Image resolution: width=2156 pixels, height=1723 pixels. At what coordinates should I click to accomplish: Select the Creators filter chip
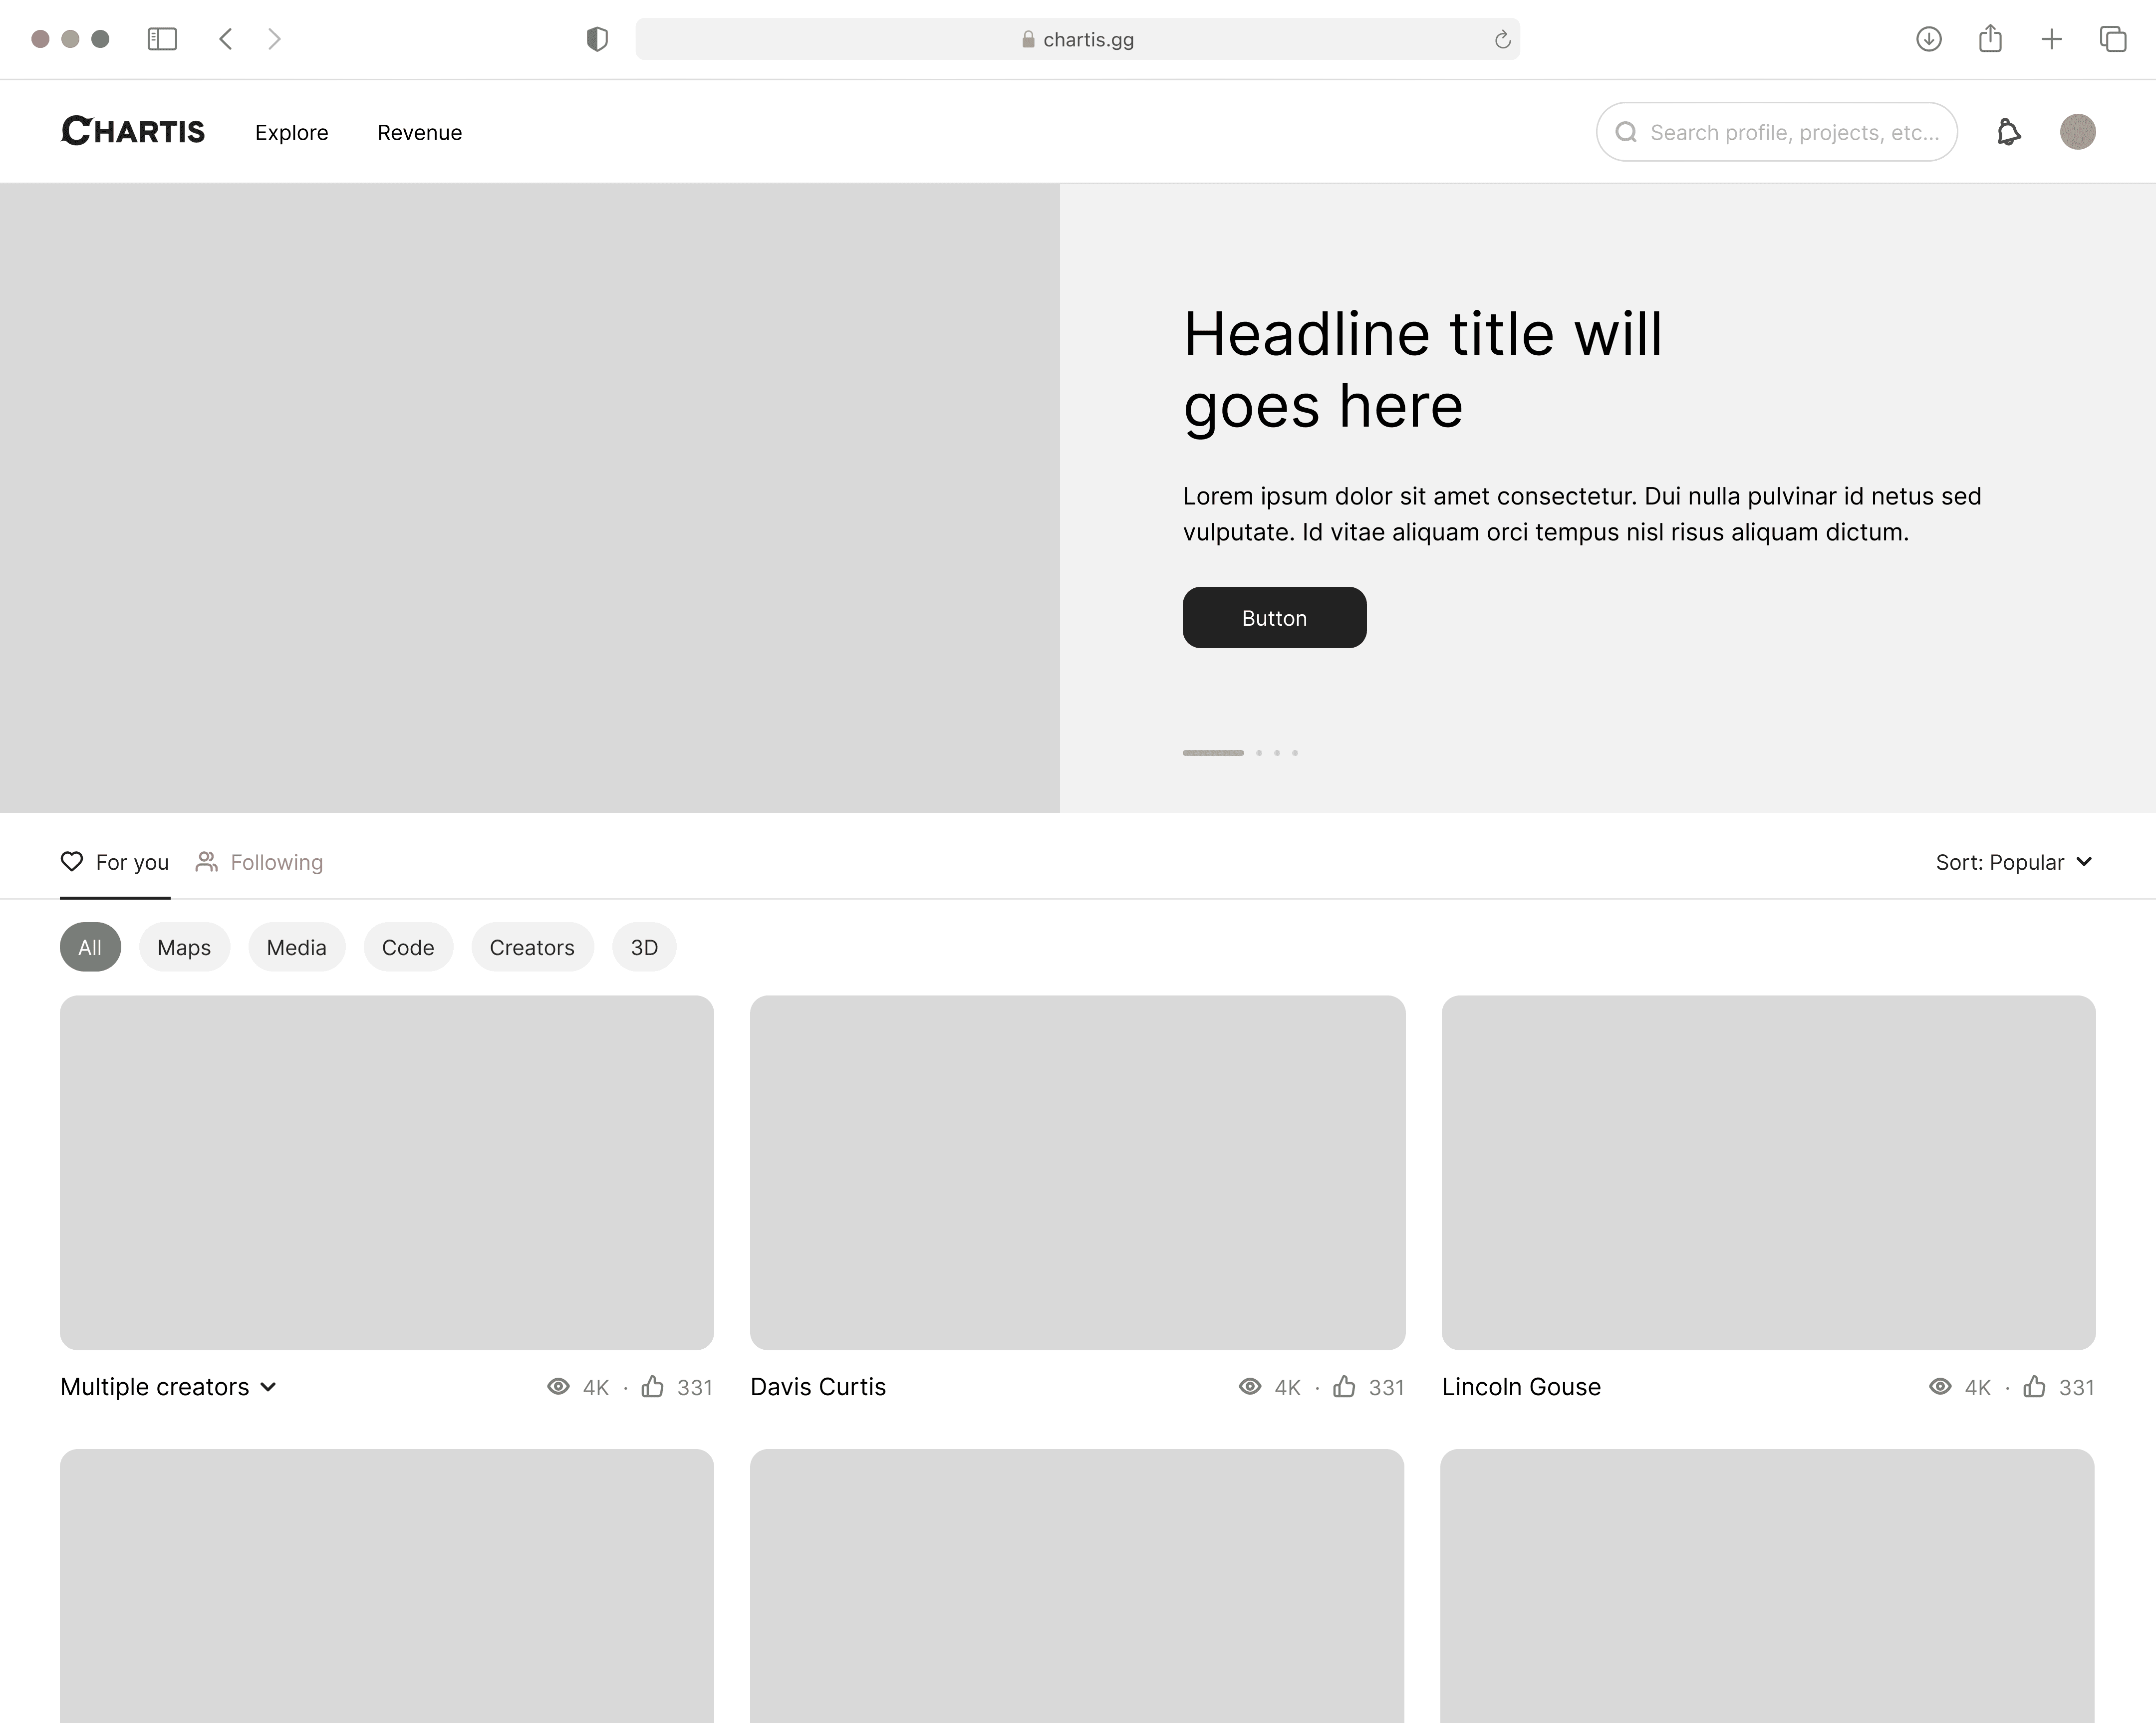point(532,947)
